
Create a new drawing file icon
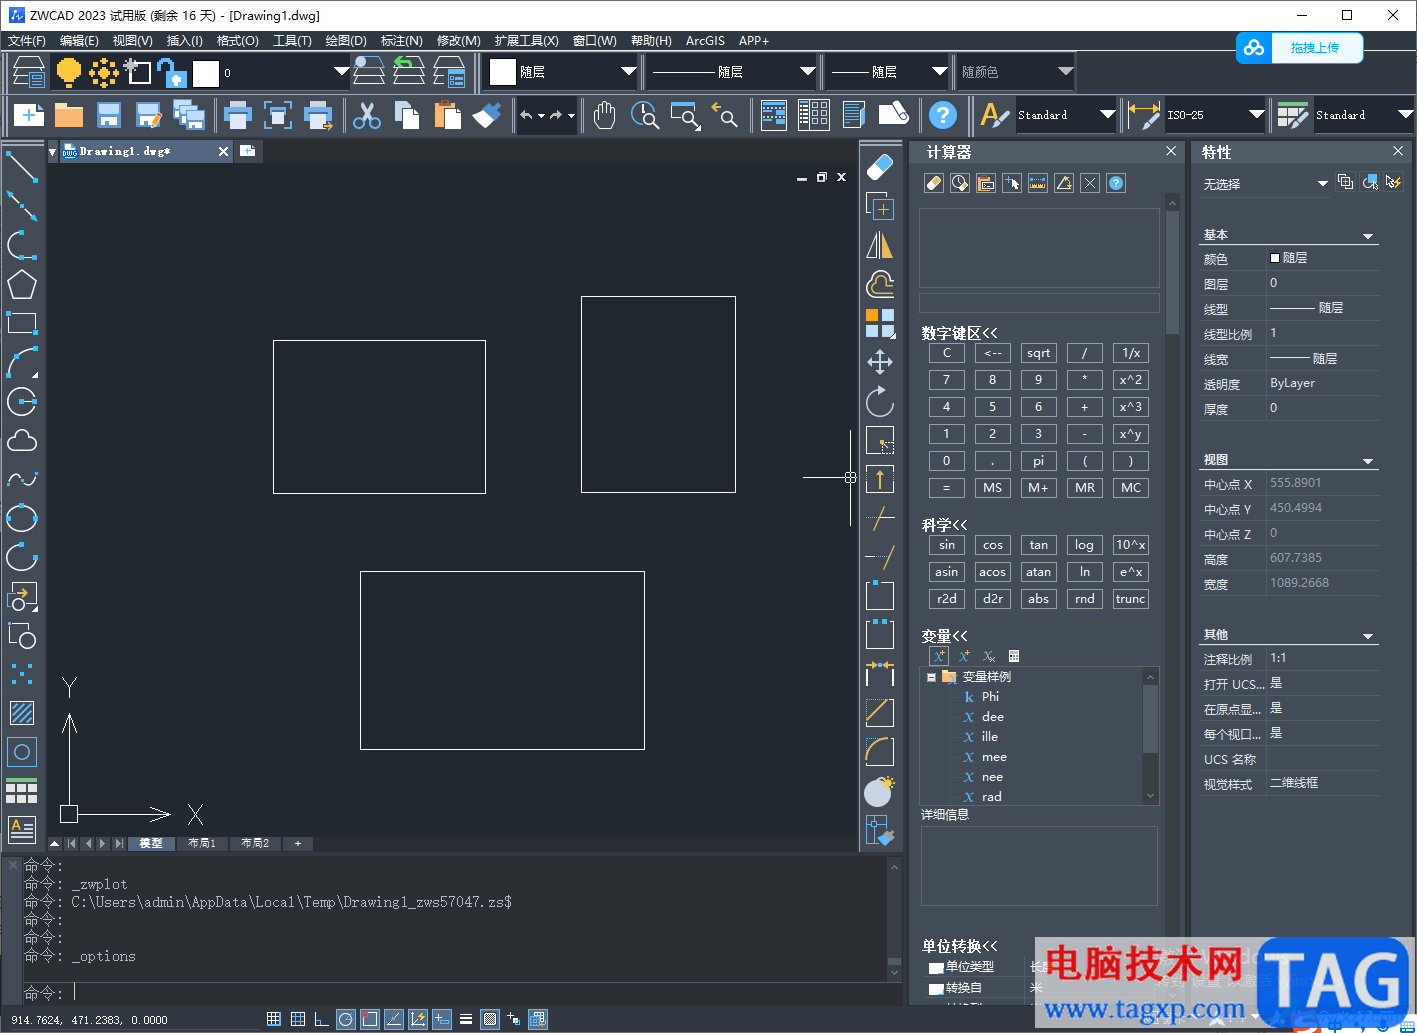pos(28,115)
